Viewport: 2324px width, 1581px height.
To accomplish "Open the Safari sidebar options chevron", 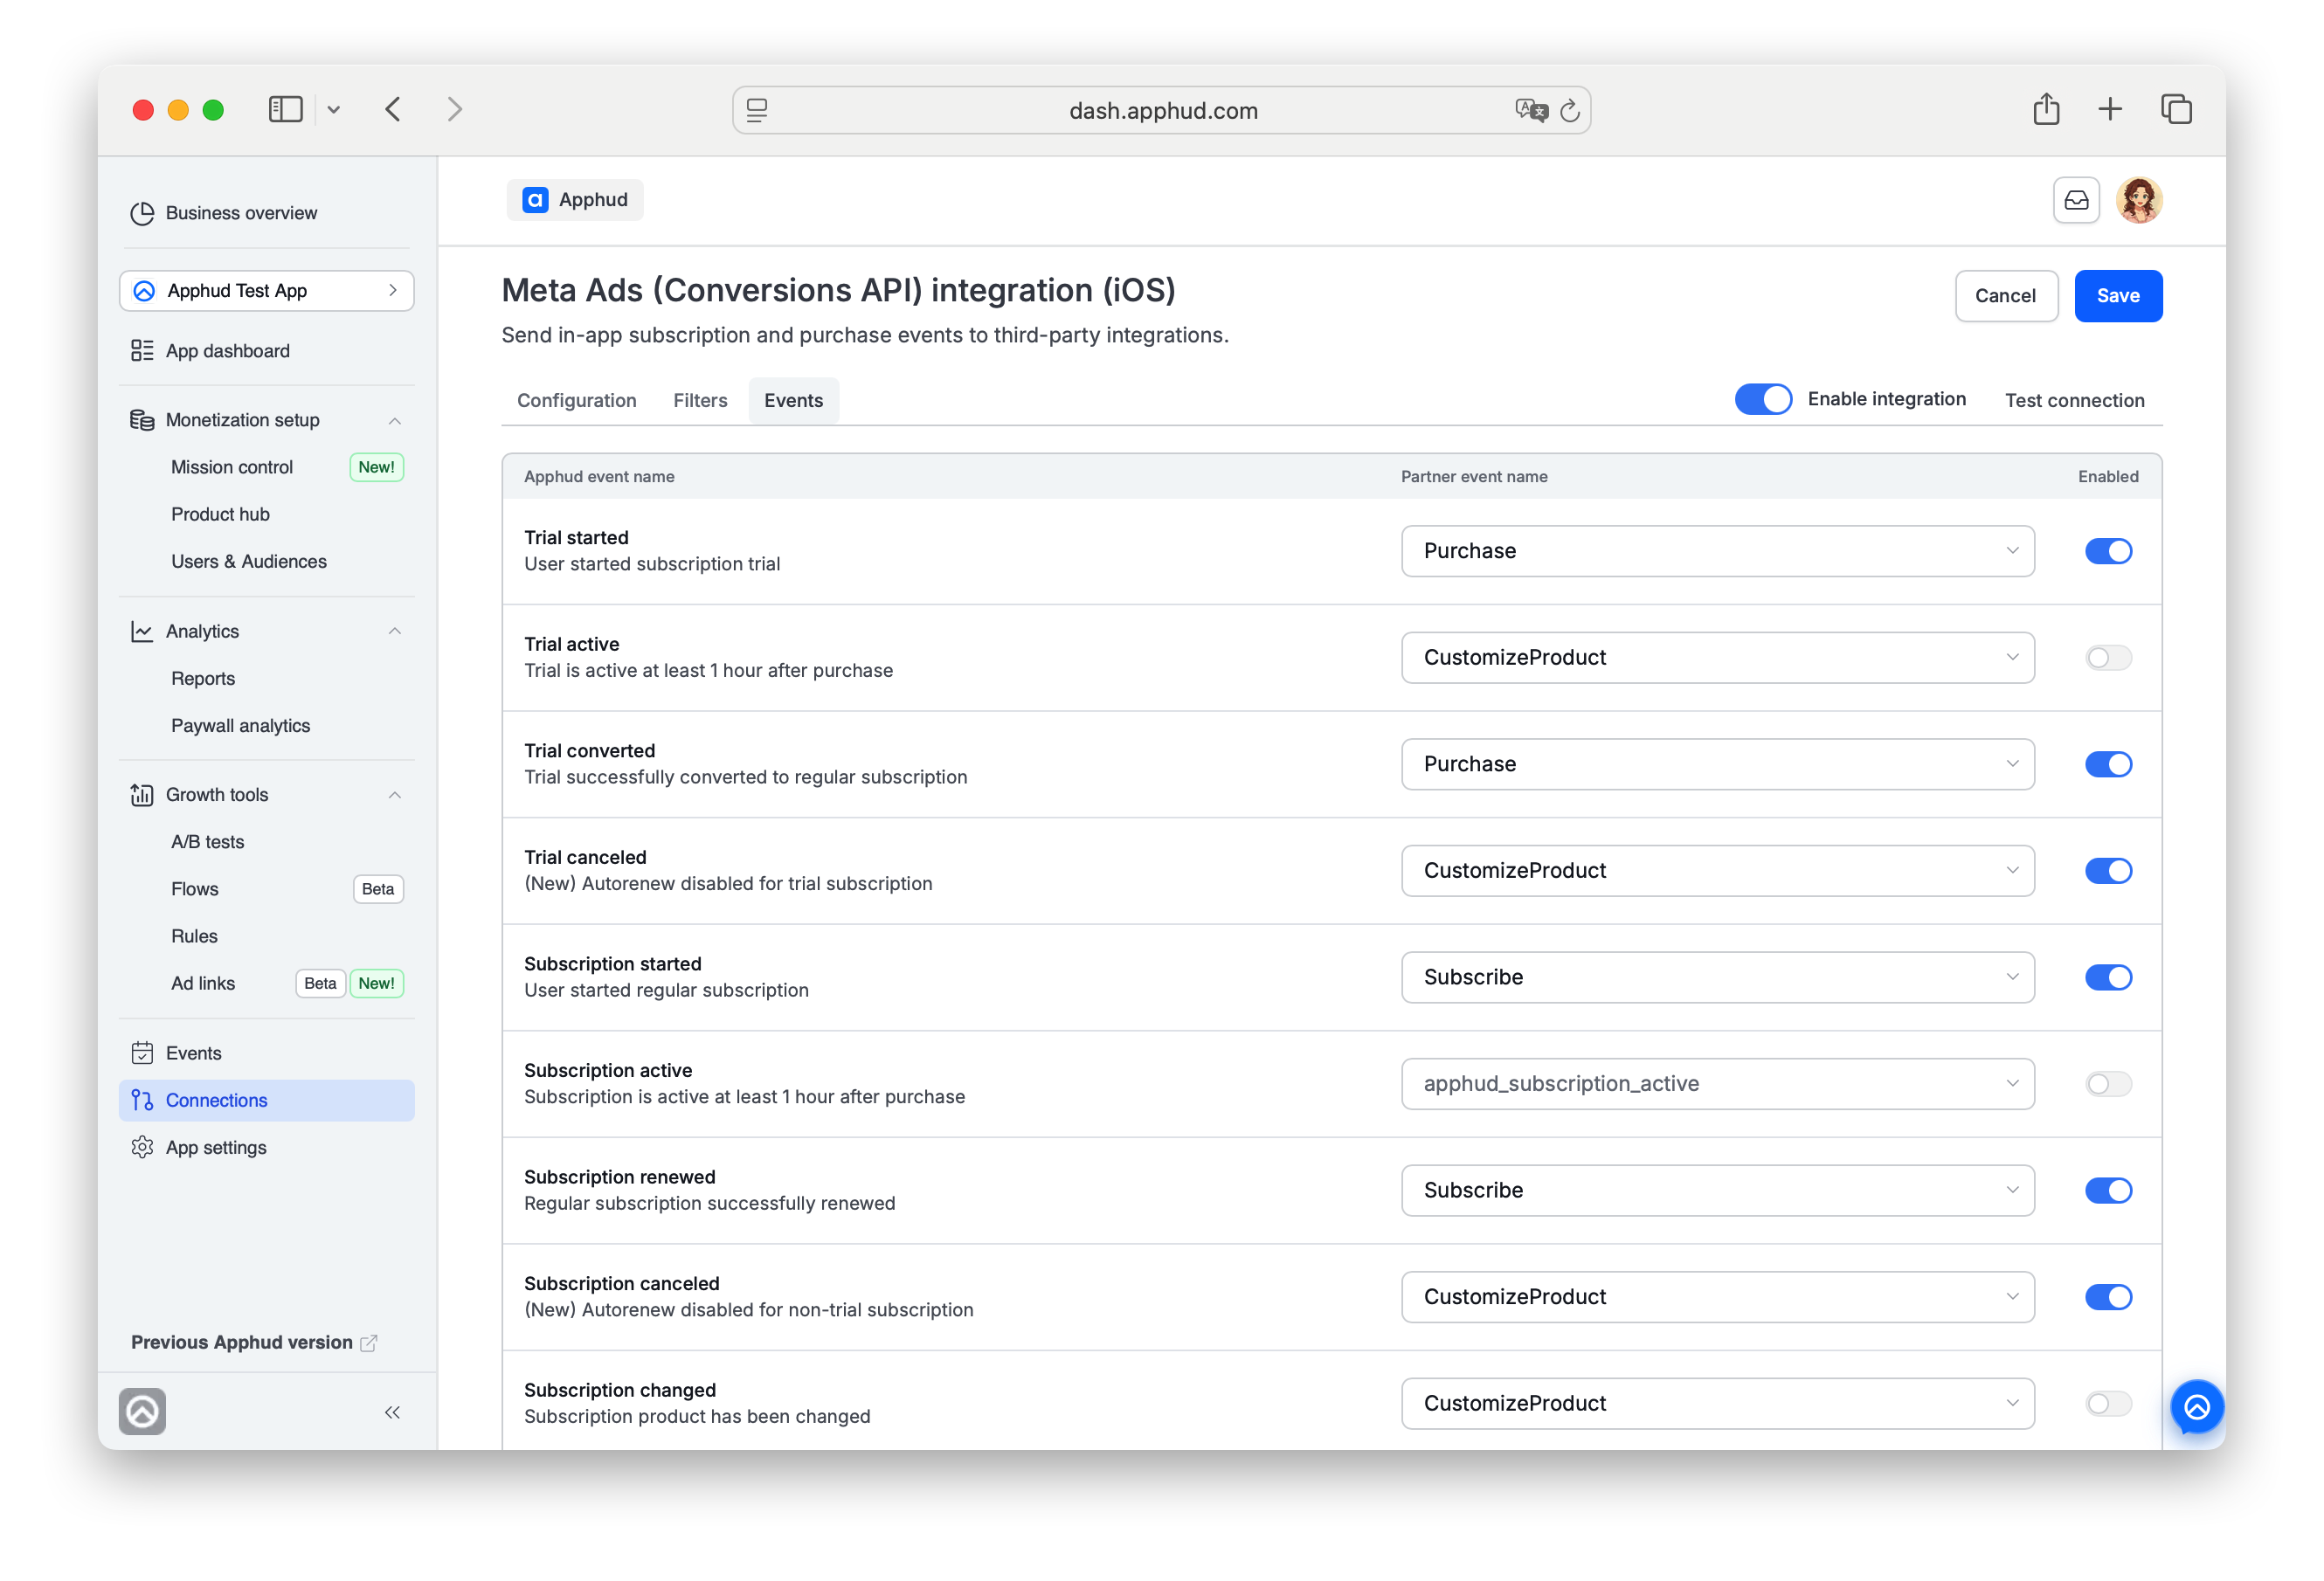I will click(334, 110).
